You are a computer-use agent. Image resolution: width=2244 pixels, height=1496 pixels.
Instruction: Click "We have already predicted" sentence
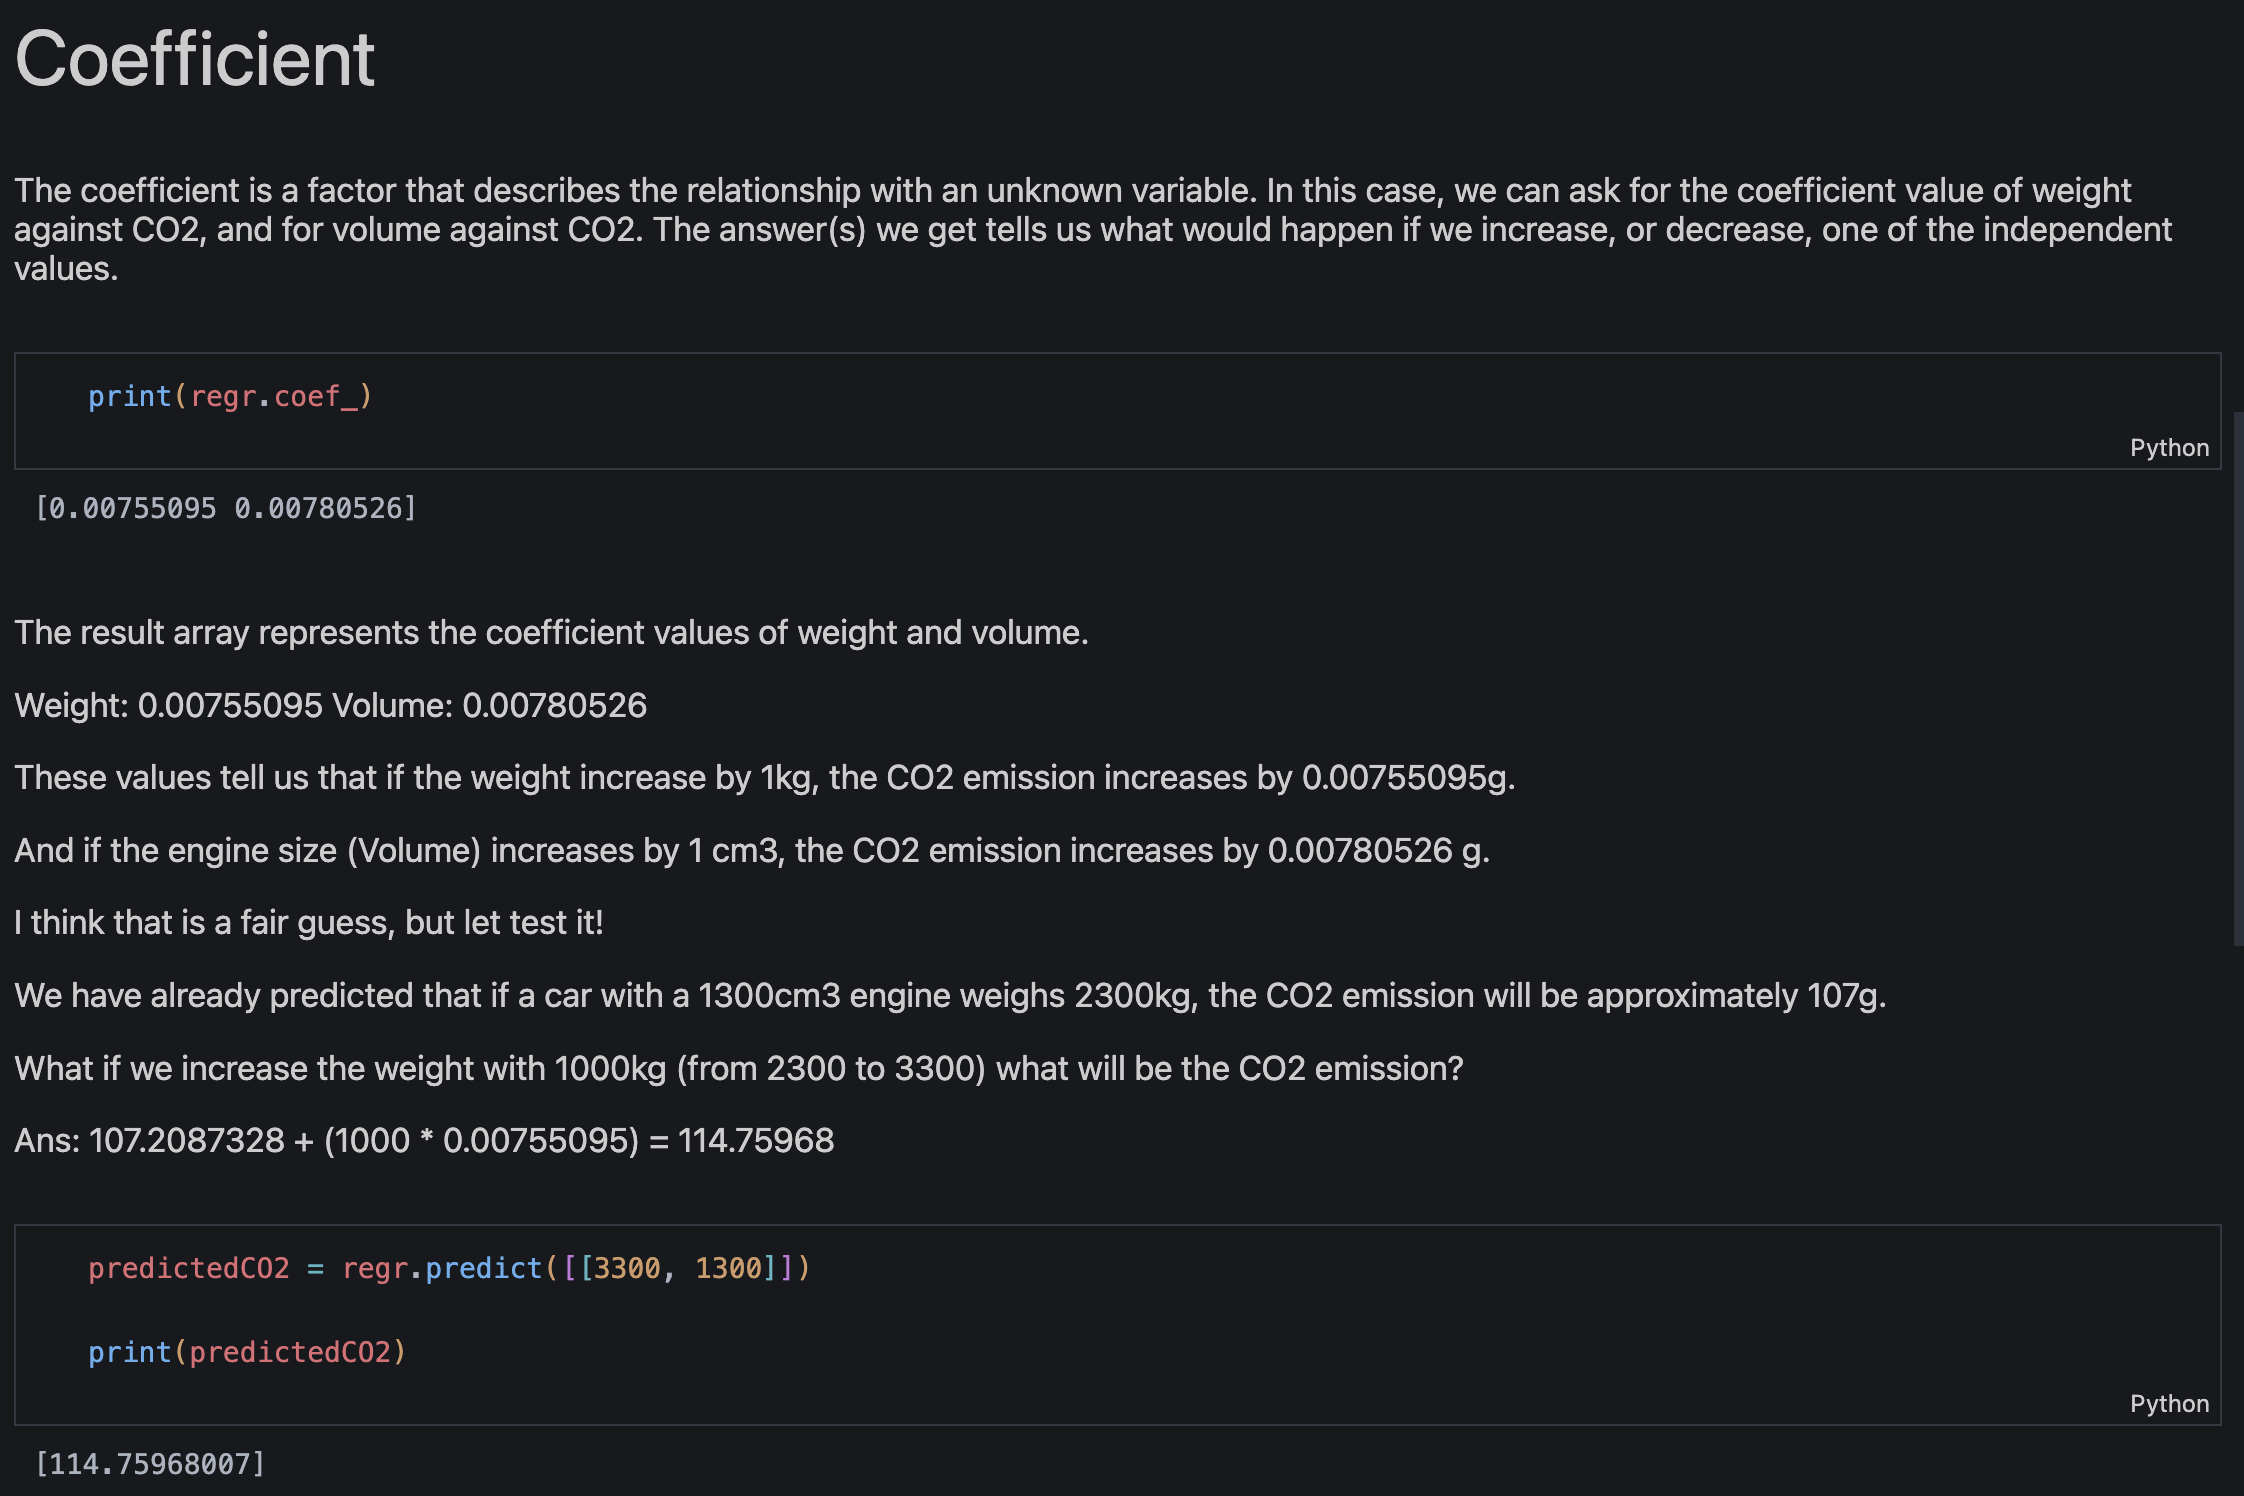point(950,996)
